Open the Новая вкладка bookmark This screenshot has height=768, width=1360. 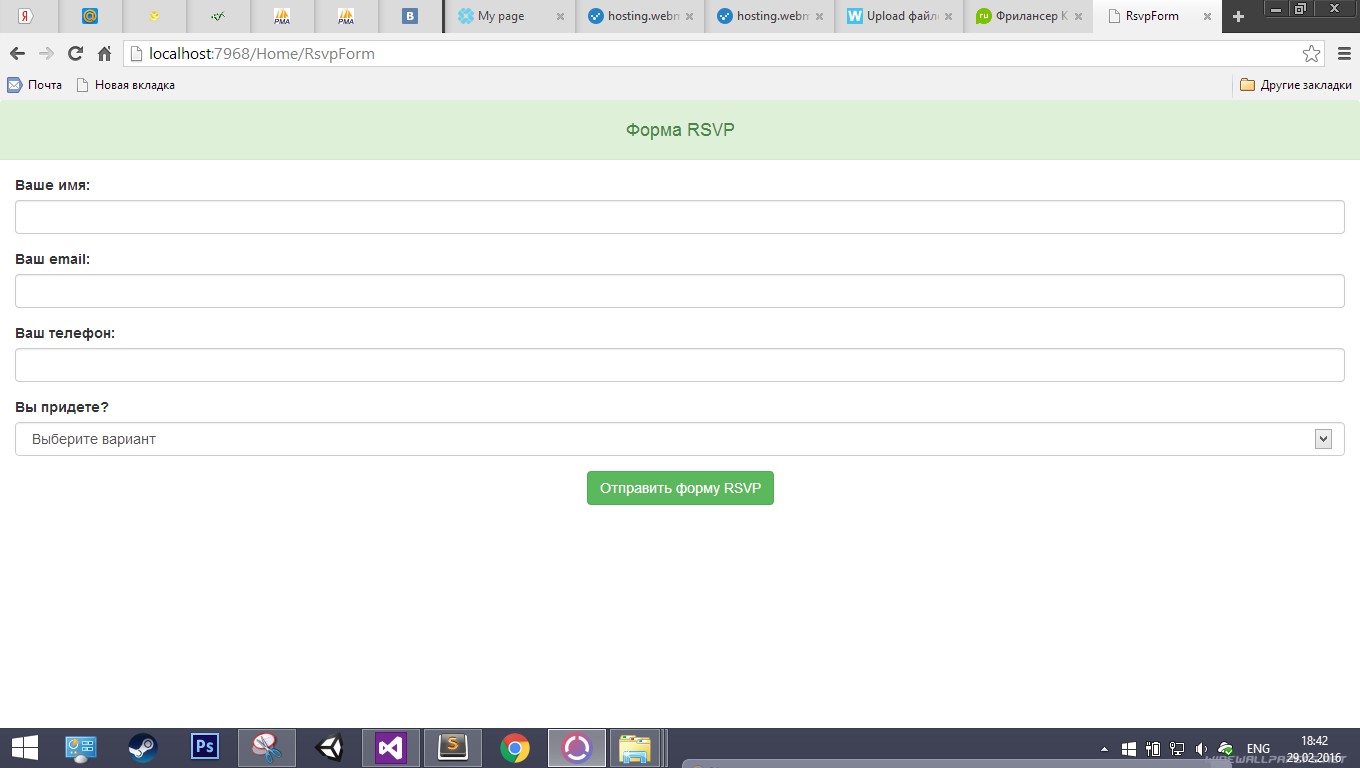(x=126, y=85)
